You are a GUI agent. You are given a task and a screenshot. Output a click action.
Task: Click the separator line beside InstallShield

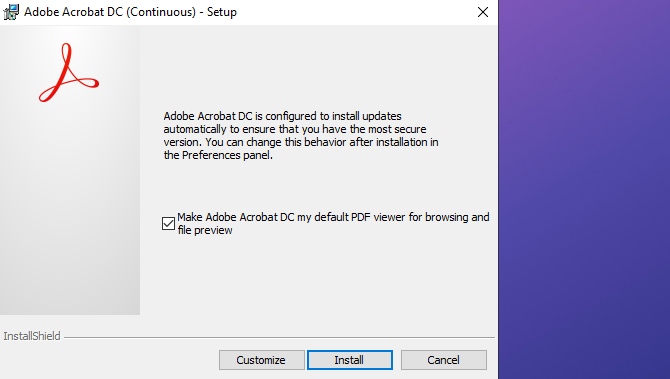(279, 337)
